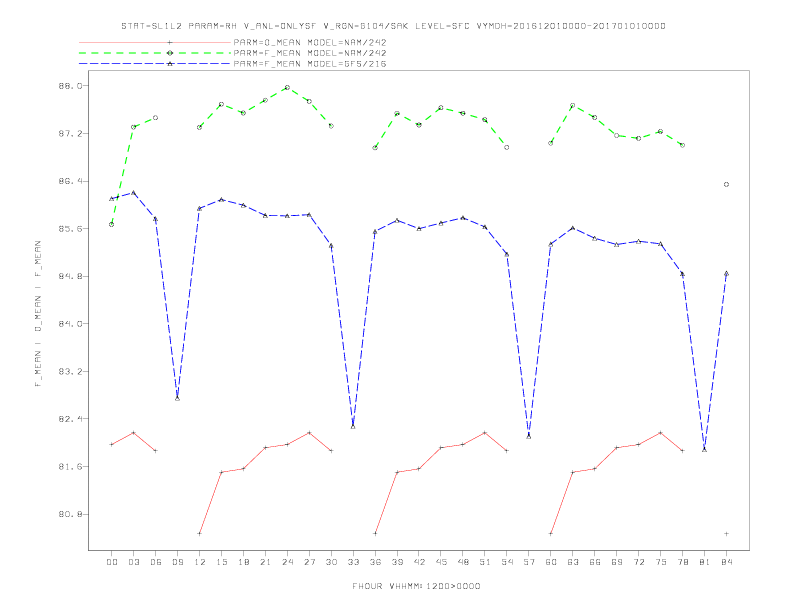Click x-axis tick label 36
The image size is (792, 612).
375,562
